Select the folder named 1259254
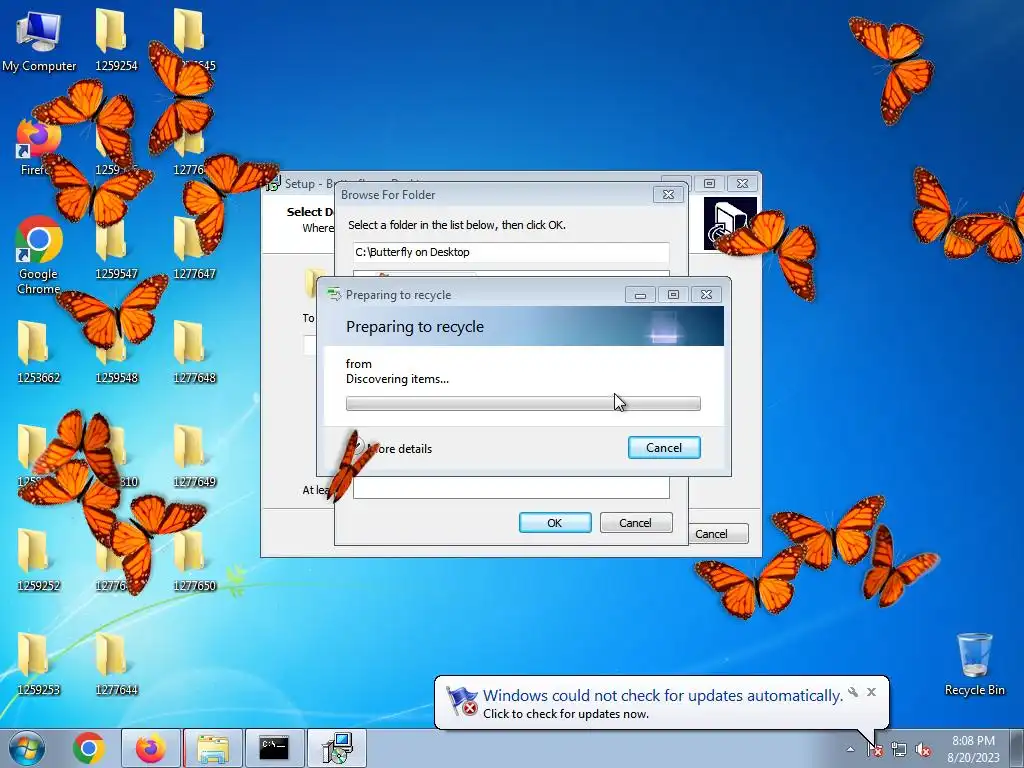 pyautogui.click(x=116, y=39)
